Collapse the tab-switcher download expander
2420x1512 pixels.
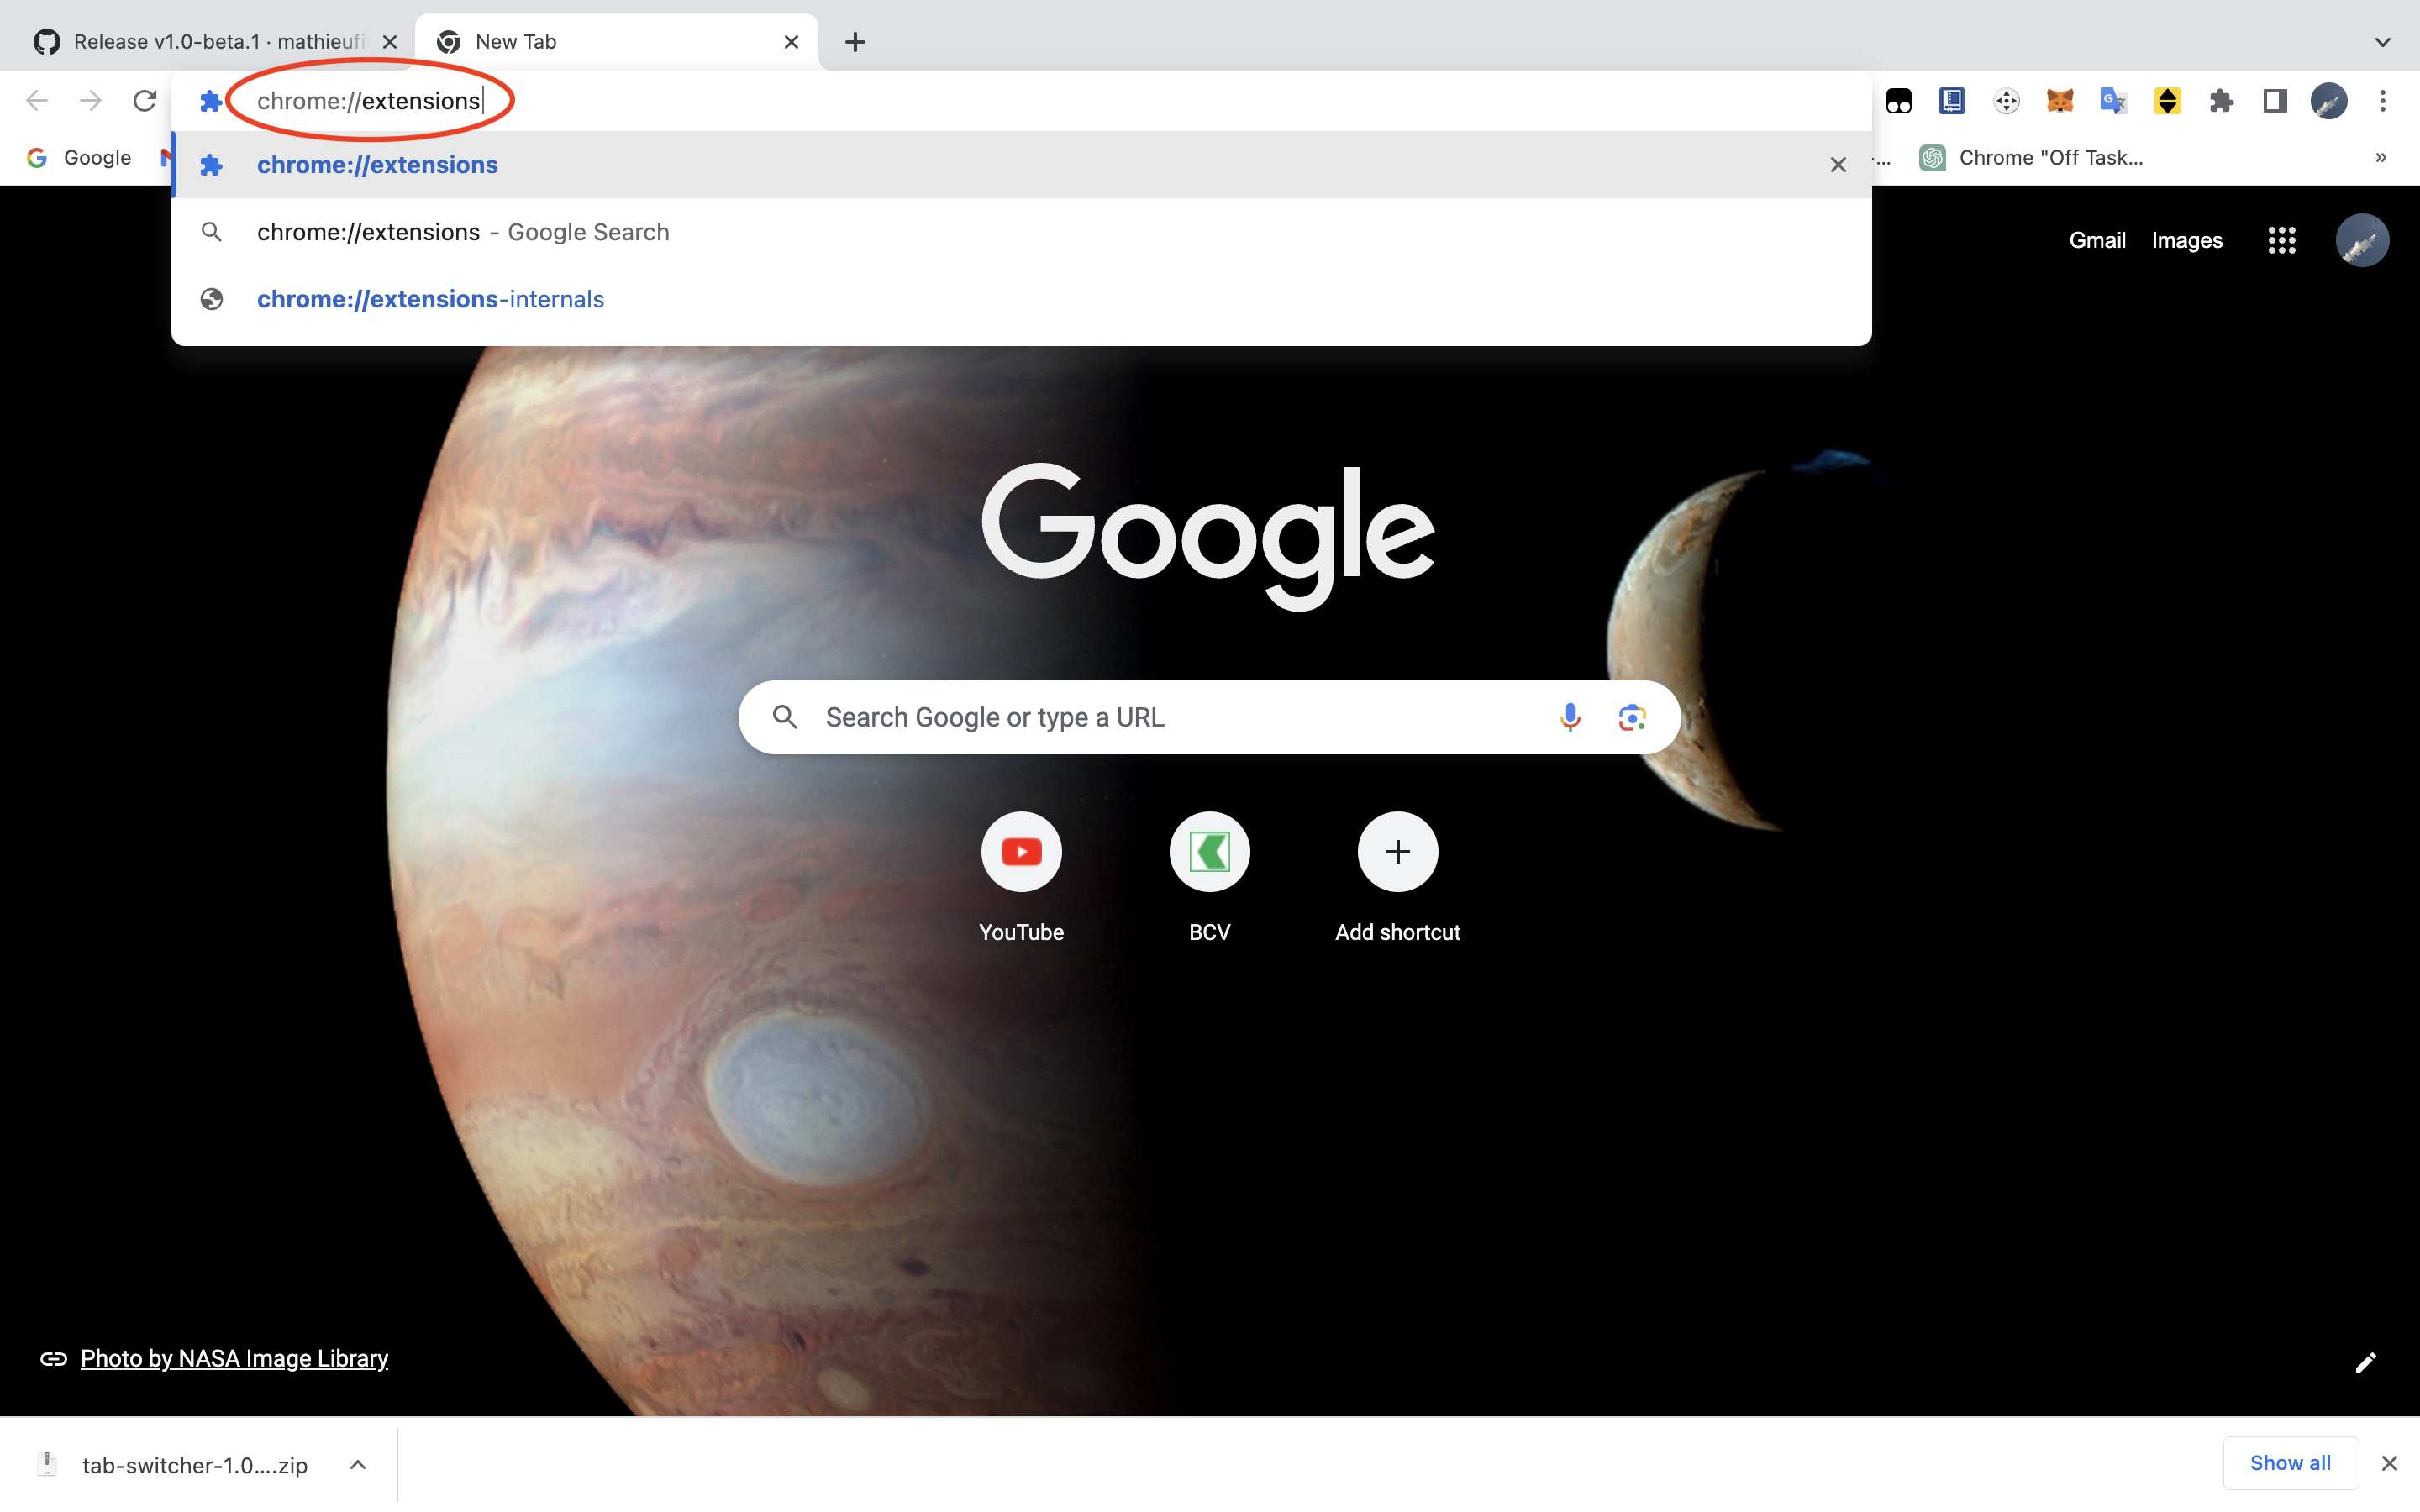(357, 1464)
